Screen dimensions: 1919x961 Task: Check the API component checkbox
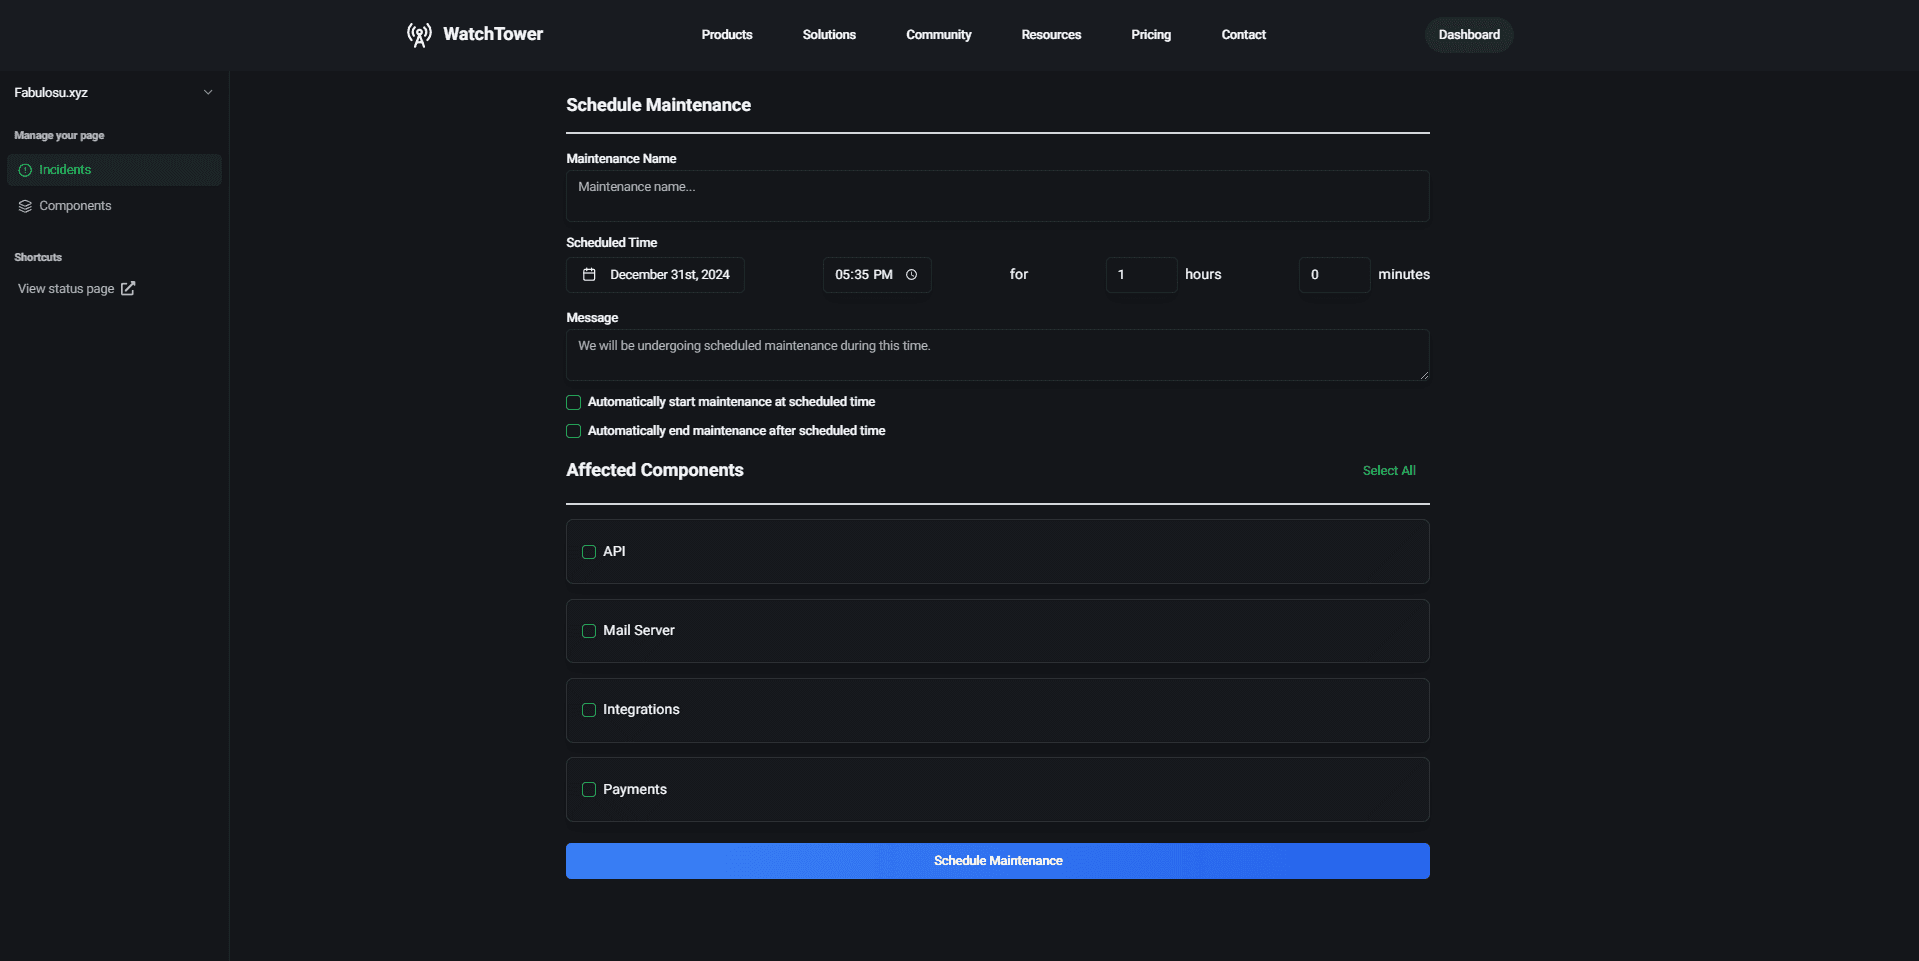point(588,551)
